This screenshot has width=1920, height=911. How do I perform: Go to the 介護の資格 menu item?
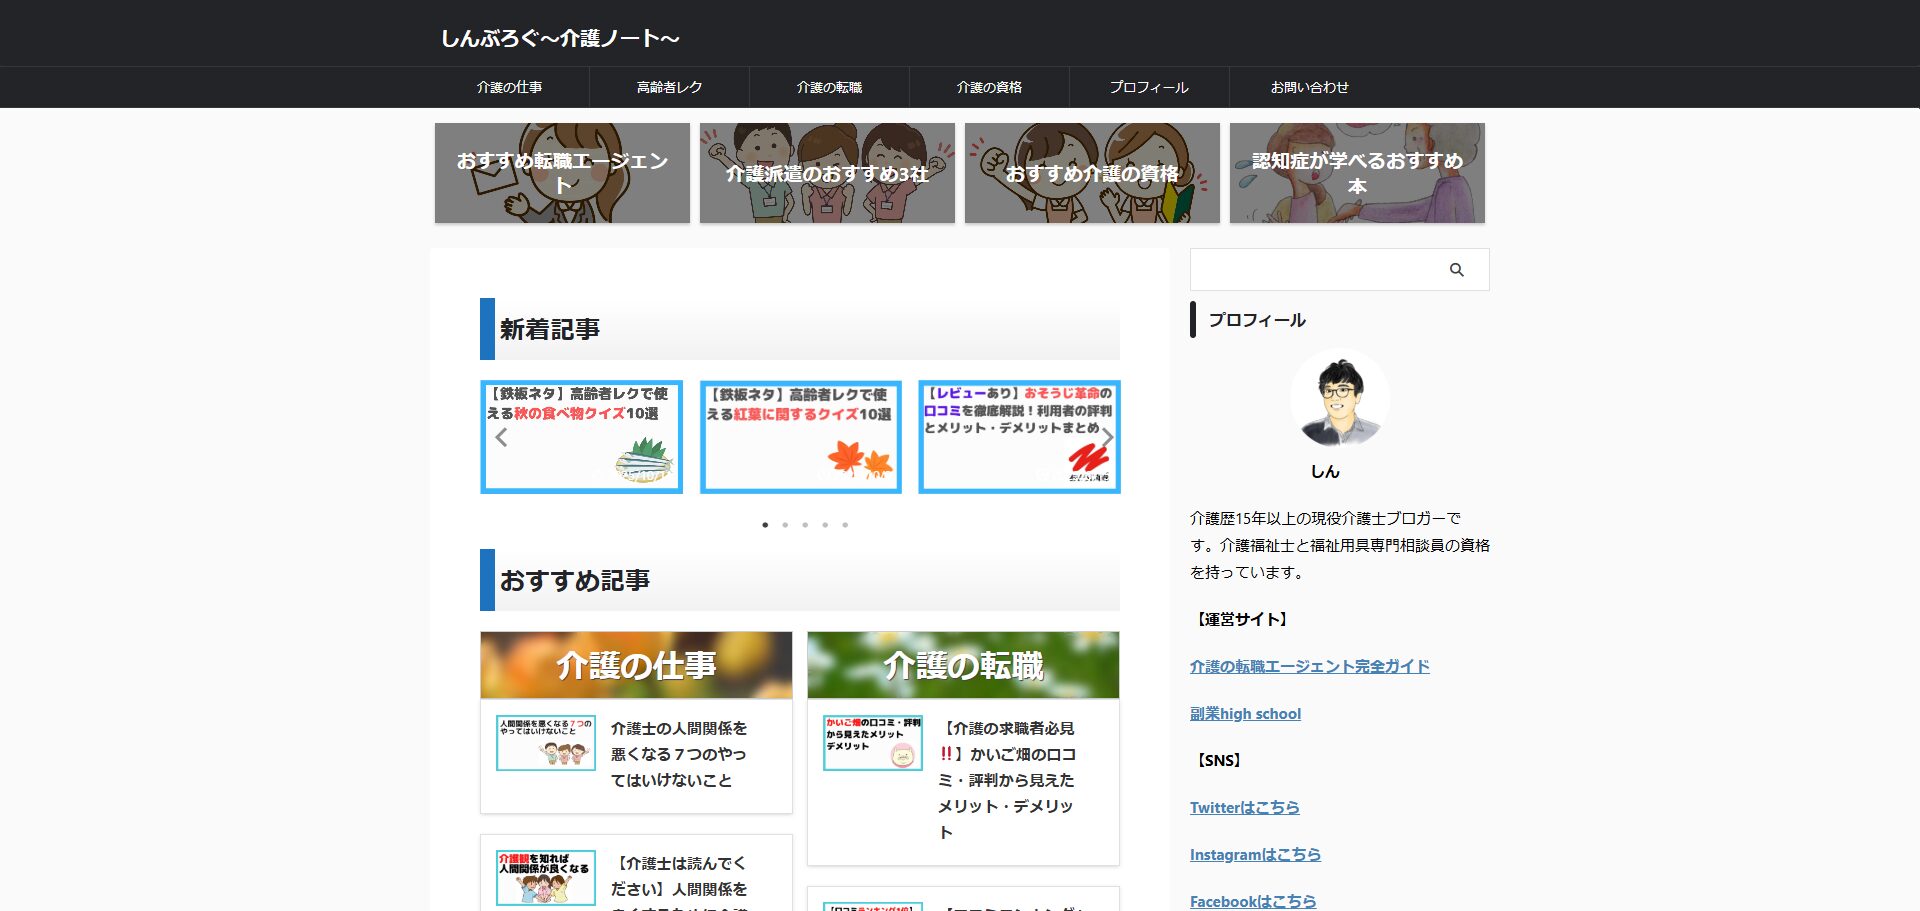(x=989, y=88)
